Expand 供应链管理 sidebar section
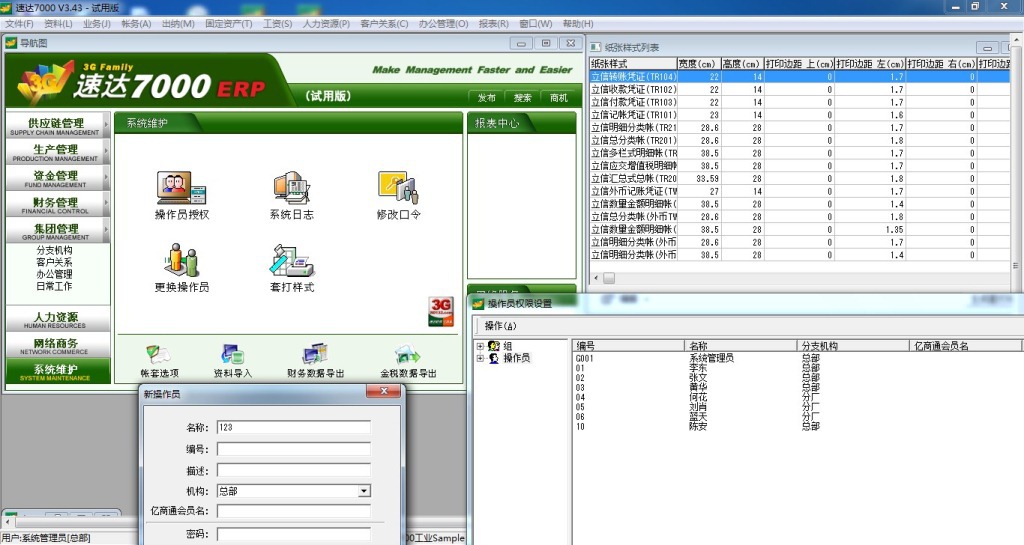This screenshot has width=1024, height=545. [56, 125]
